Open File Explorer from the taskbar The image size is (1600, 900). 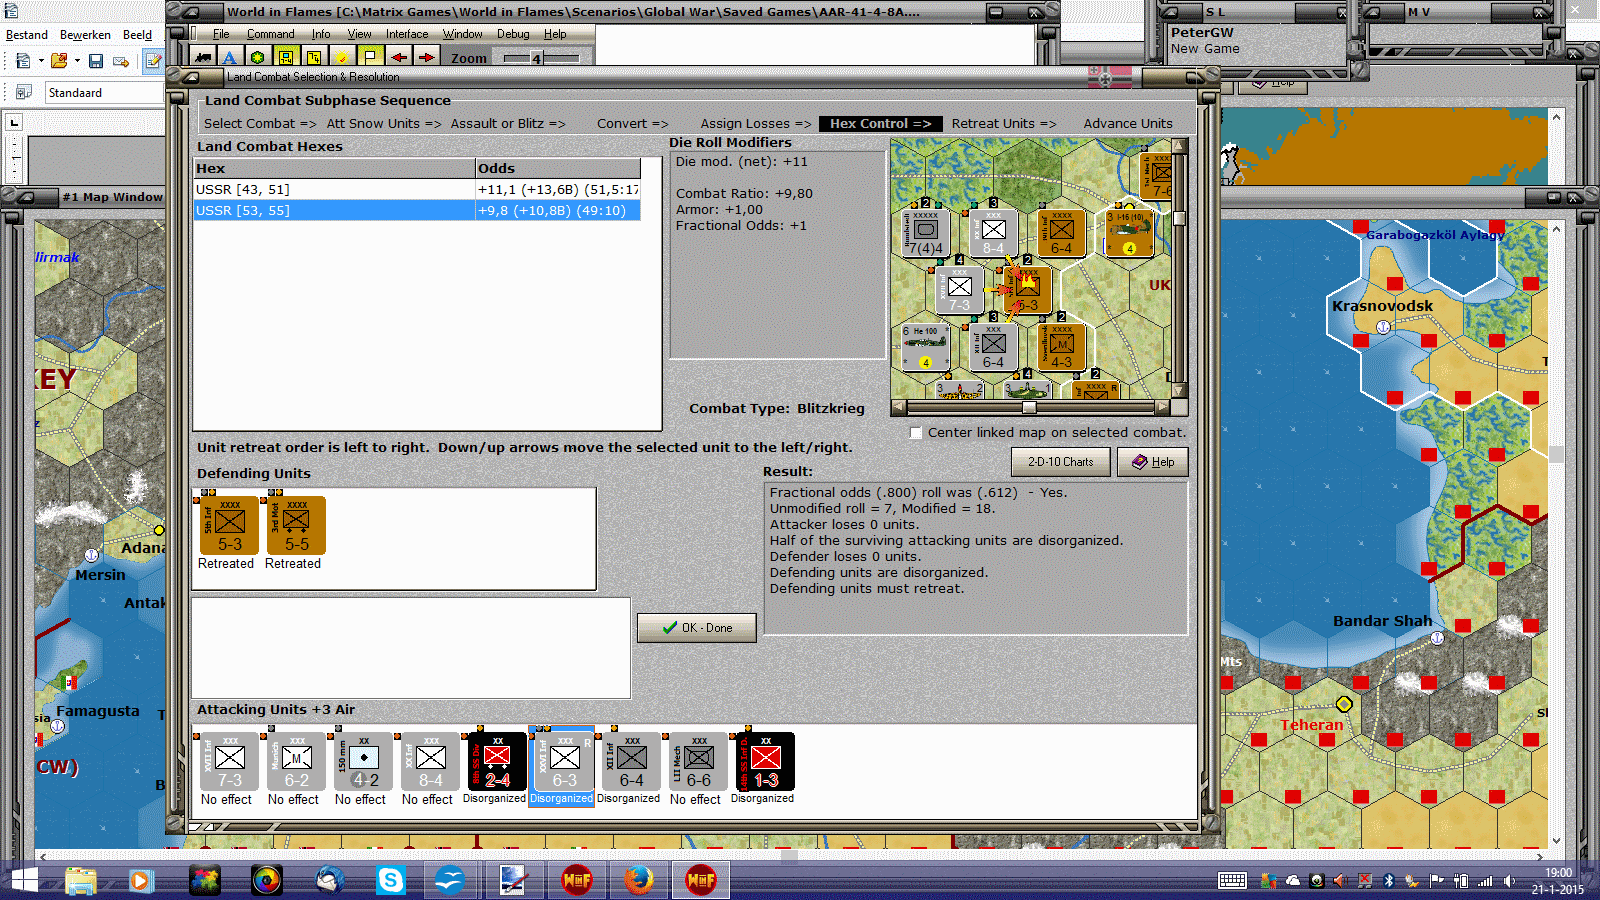(81, 880)
